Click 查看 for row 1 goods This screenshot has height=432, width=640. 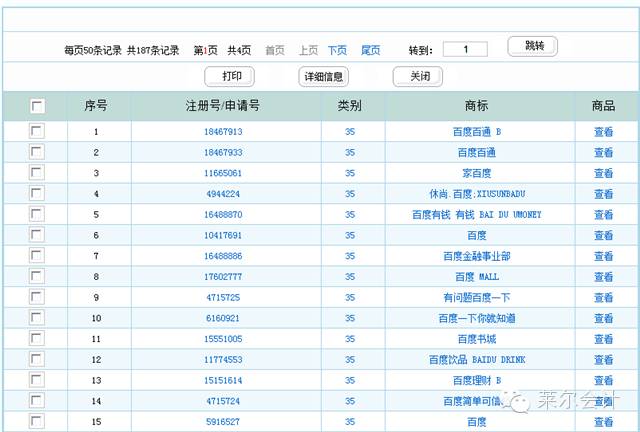pyautogui.click(x=604, y=132)
